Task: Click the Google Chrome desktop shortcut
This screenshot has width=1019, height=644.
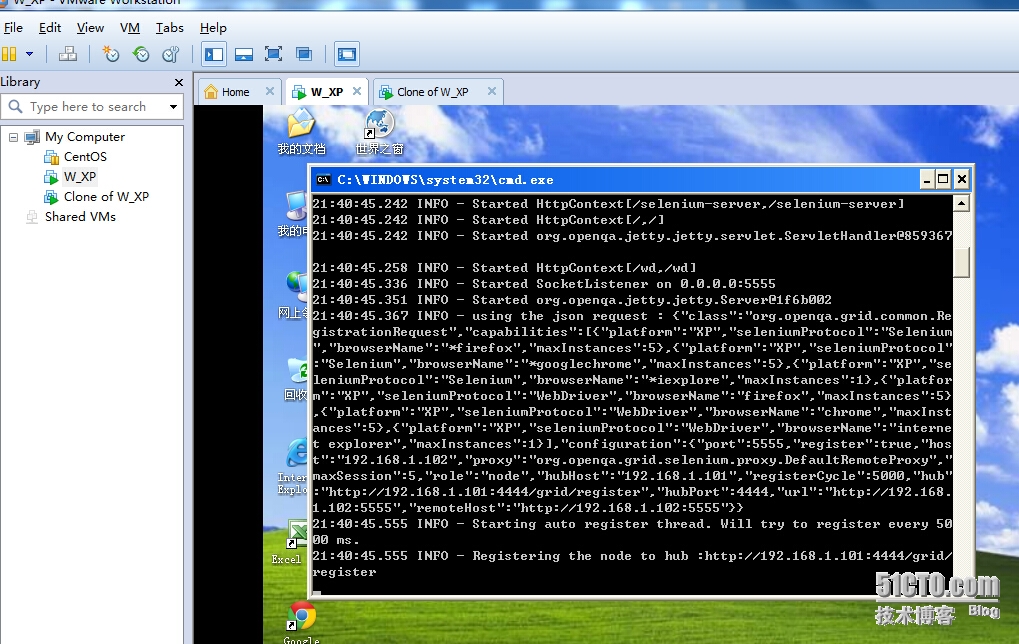Action: tap(301, 623)
